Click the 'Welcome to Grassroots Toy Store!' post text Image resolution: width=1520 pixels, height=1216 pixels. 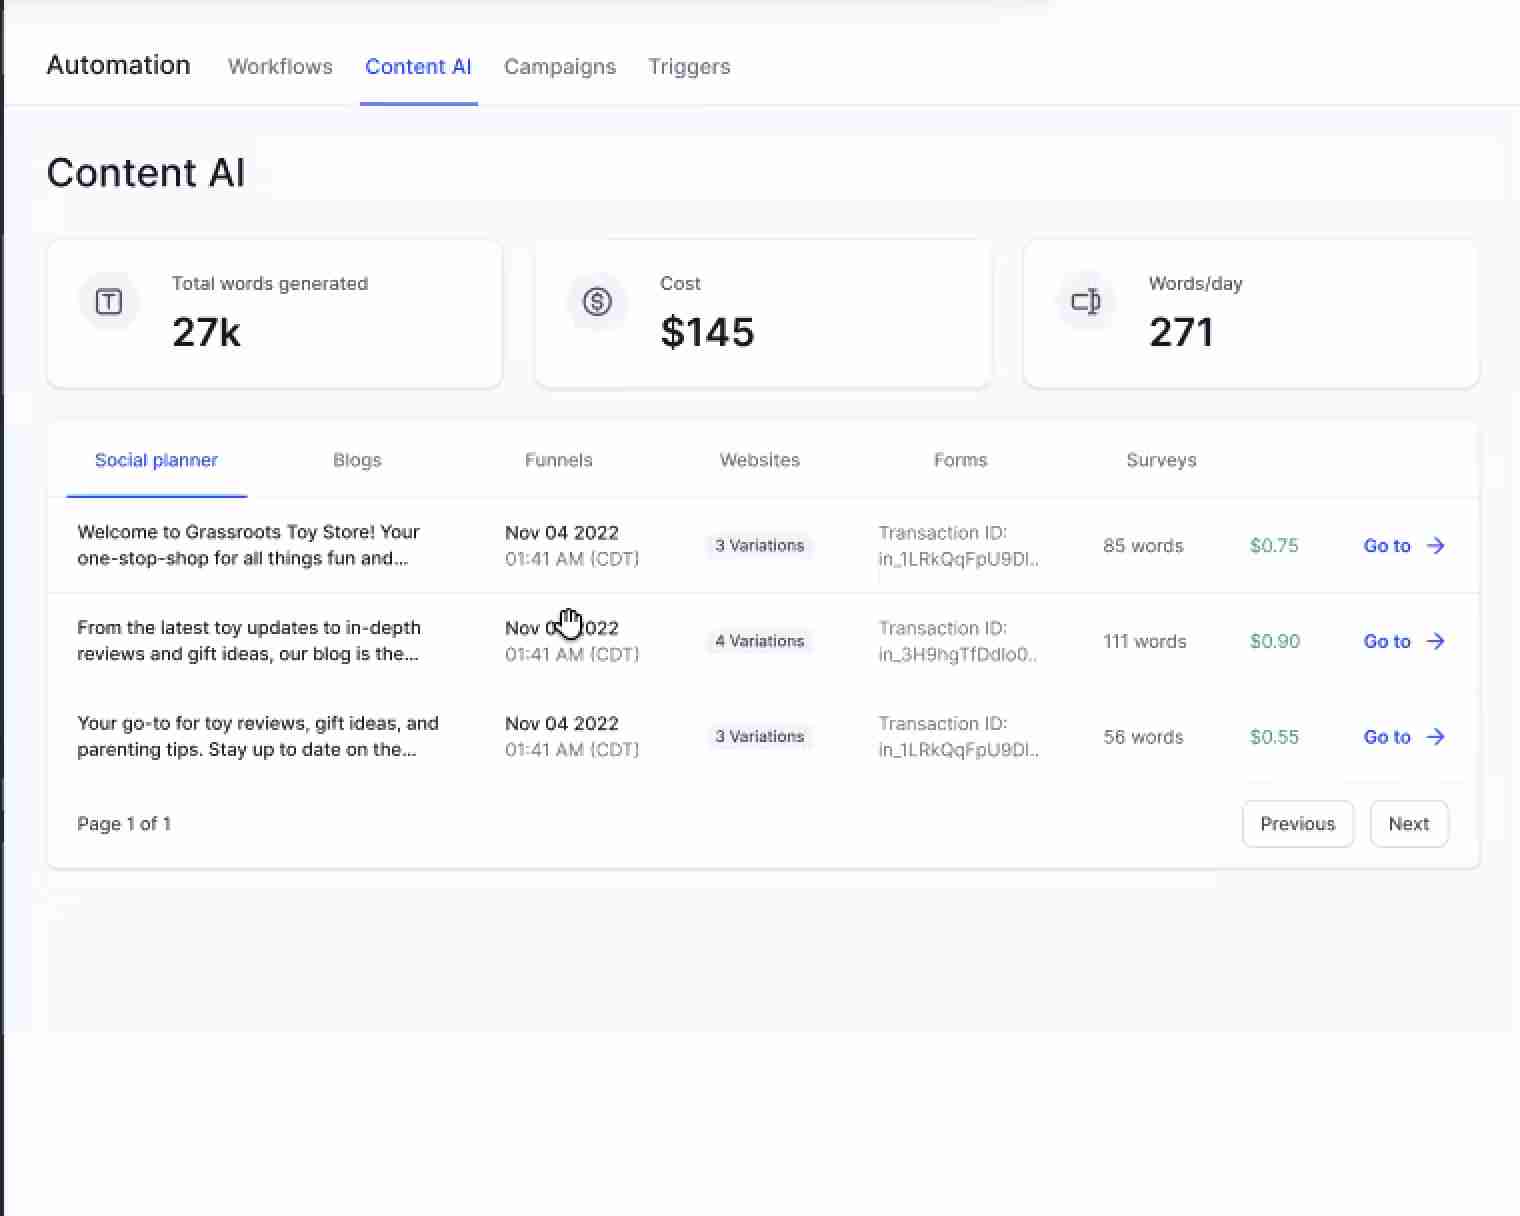pyautogui.click(x=248, y=545)
